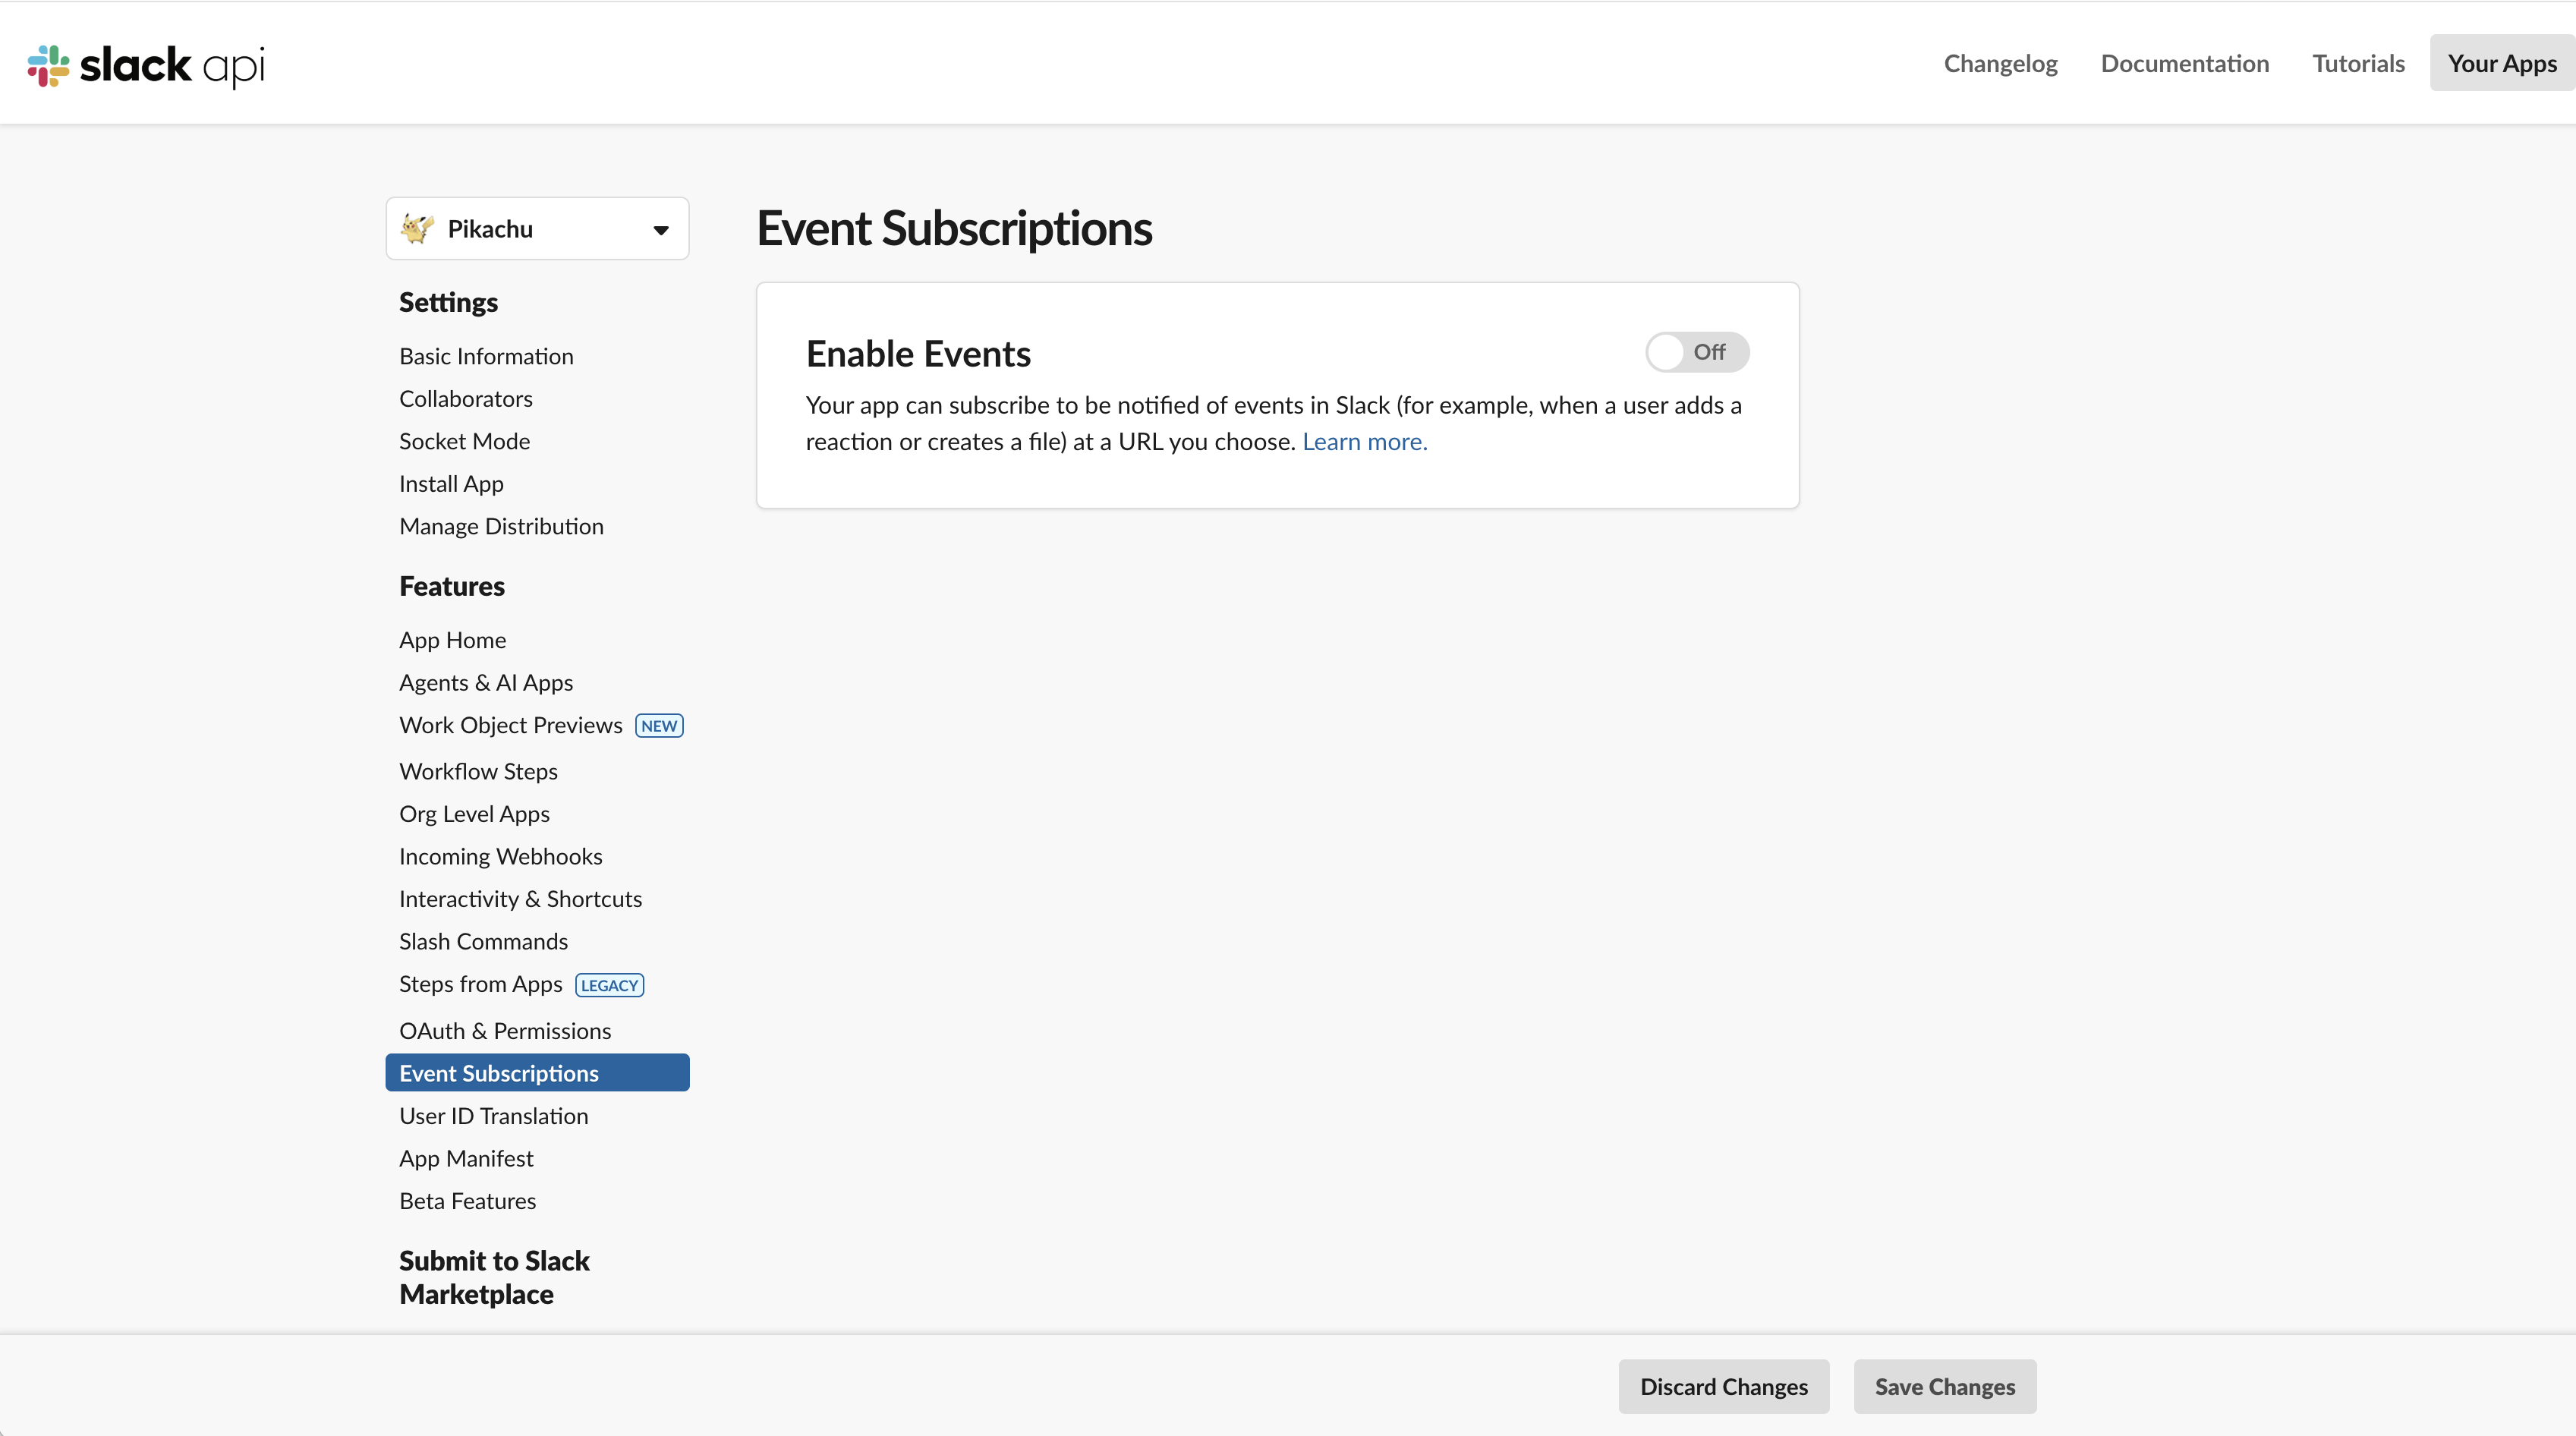
Task: Go to Incoming Webhooks
Action: [501, 856]
